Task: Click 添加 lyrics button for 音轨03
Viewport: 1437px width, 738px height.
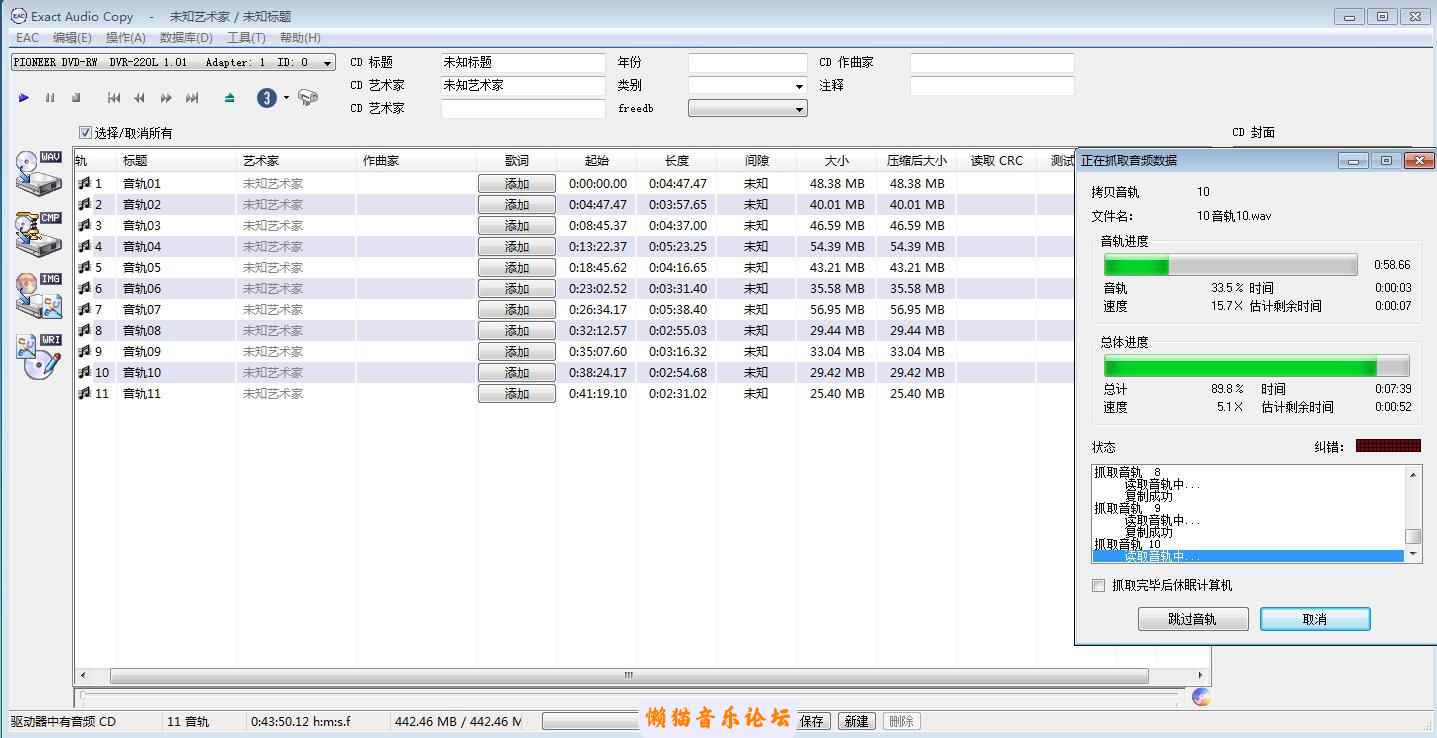Action: coord(516,226)
